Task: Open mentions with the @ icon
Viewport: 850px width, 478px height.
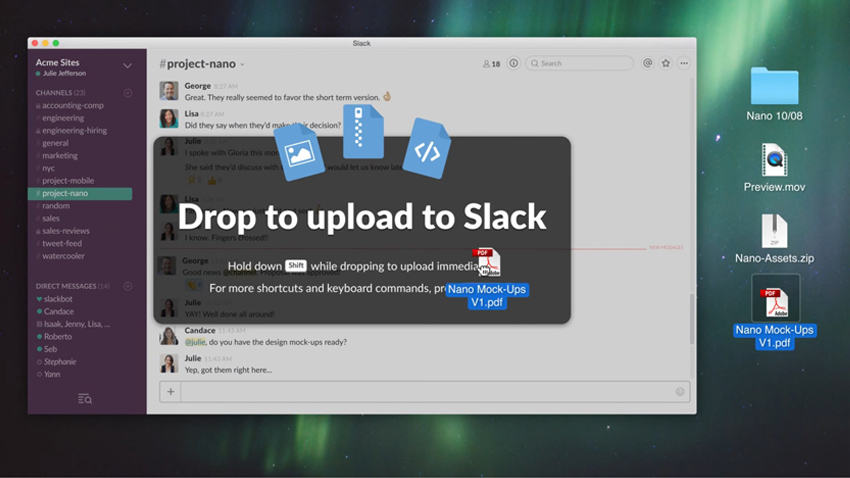Action: [647, 63]
